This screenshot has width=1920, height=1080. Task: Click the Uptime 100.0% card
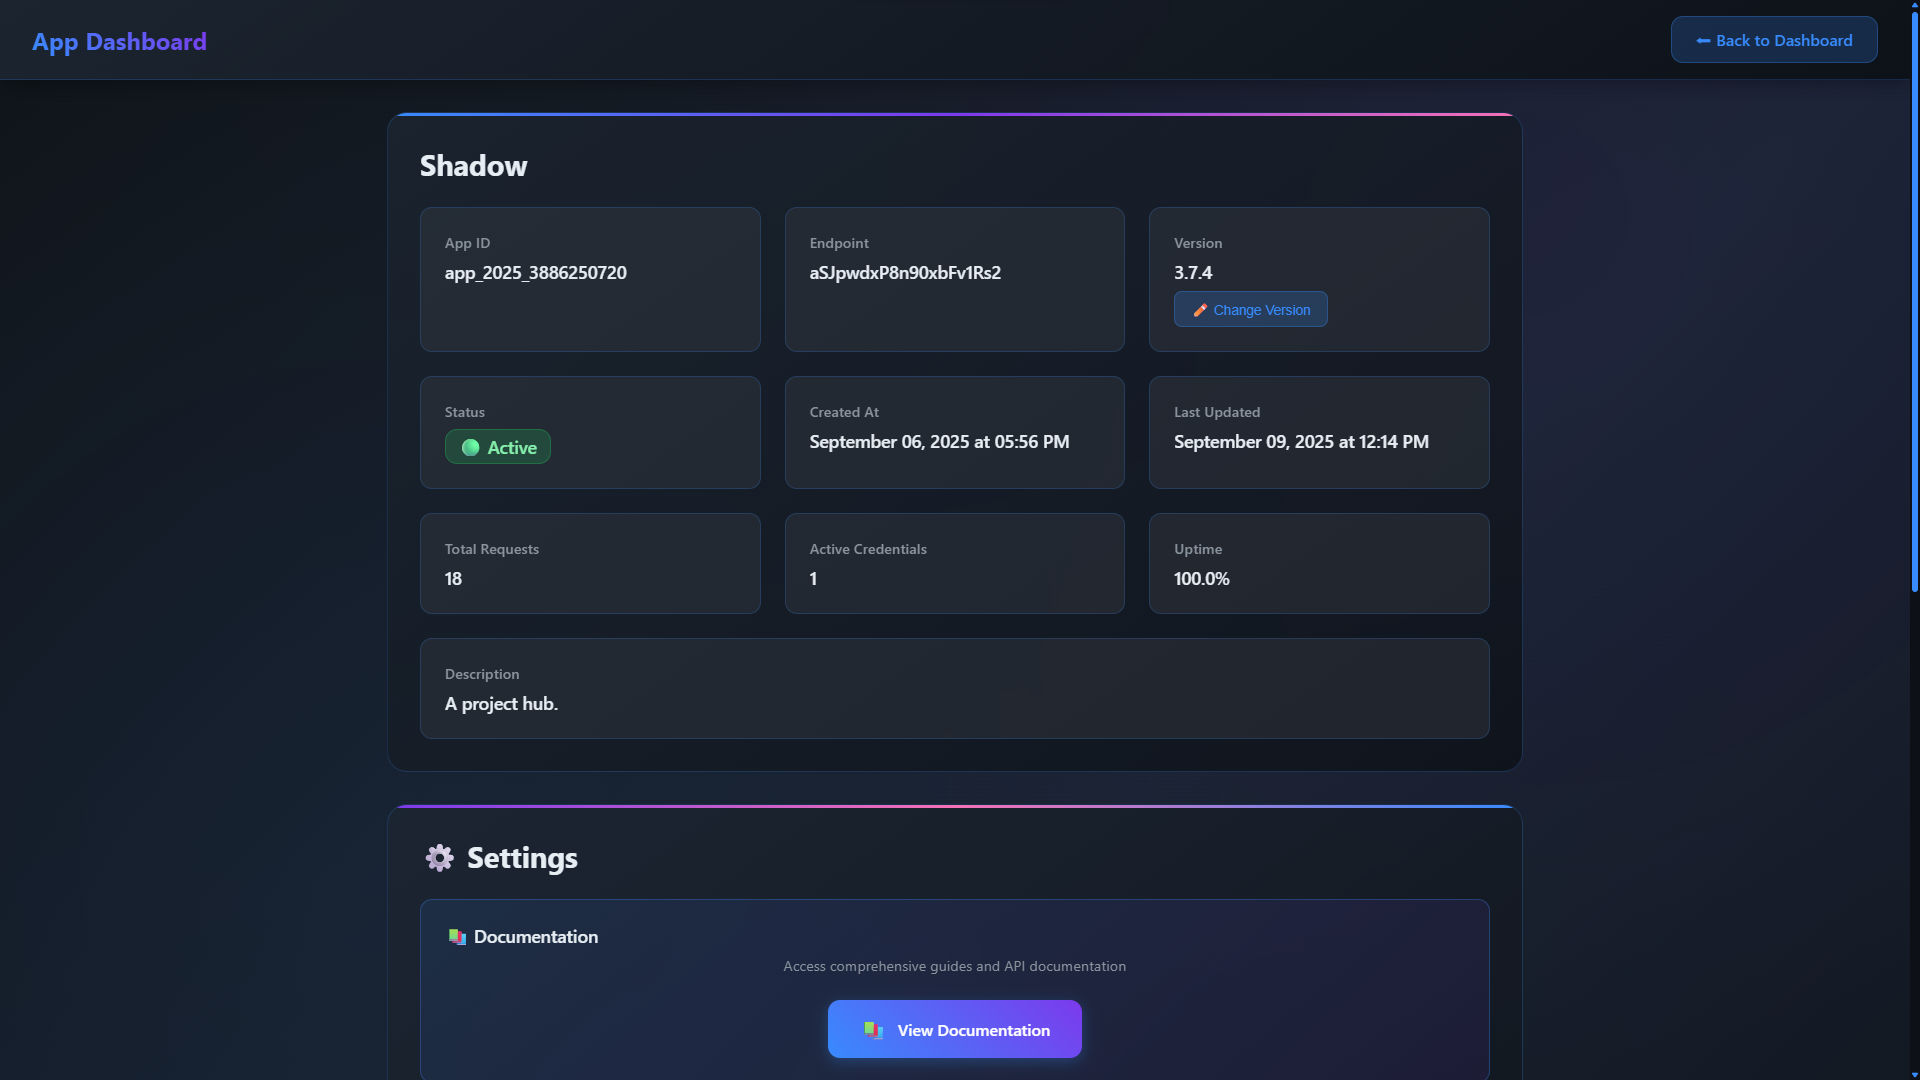[1318, 563]
